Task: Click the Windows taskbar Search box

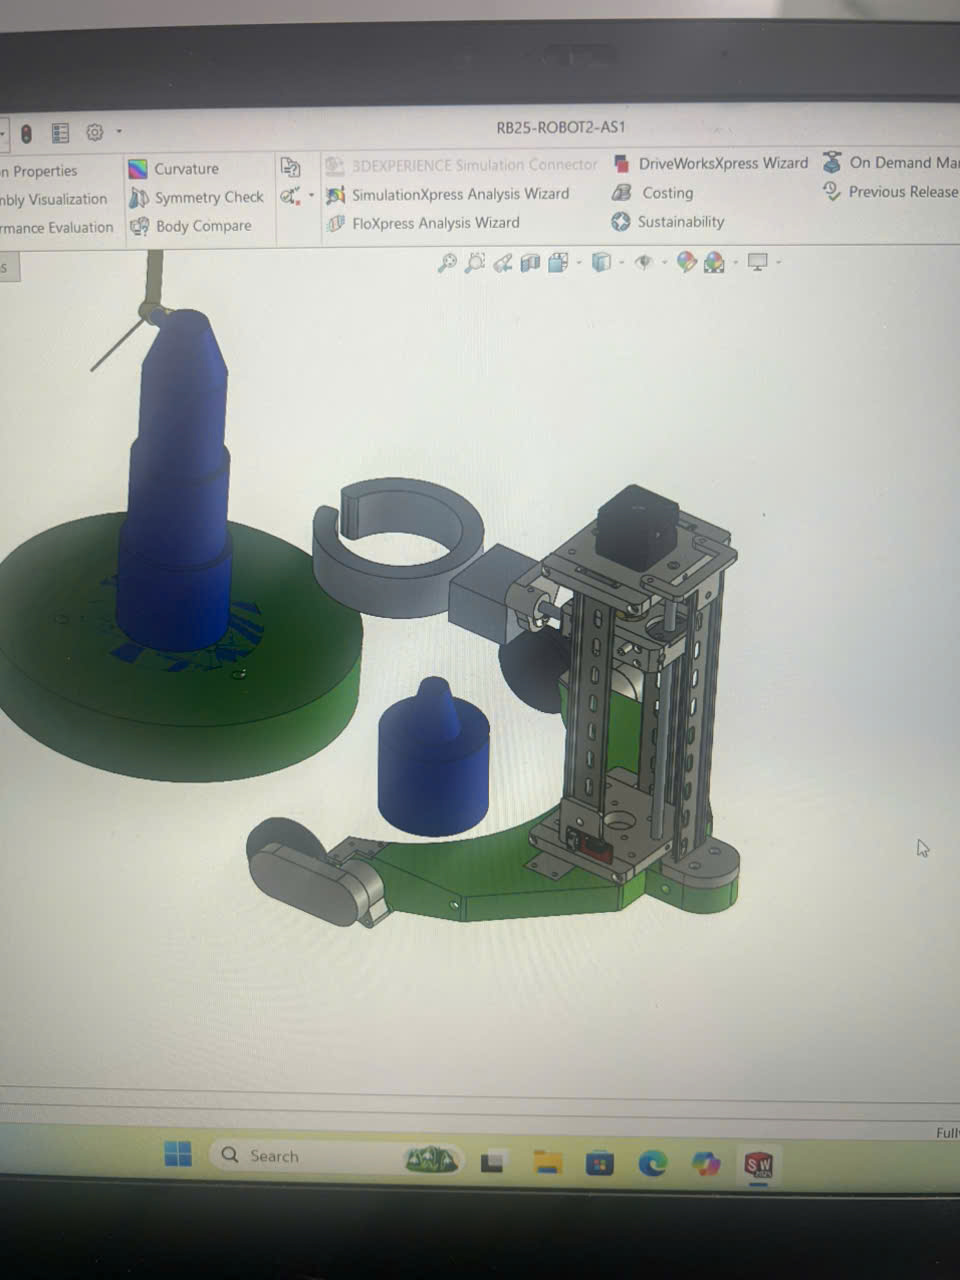Action: tap(300, 1156)
